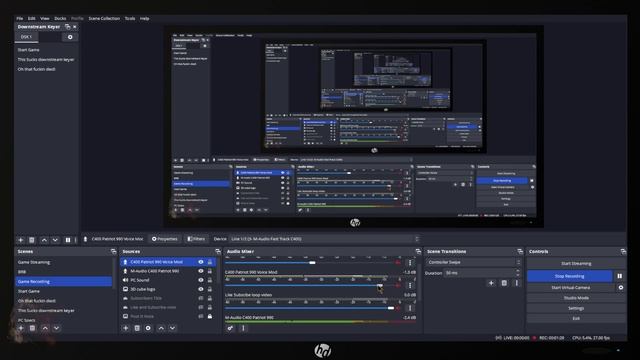The height and width of the screenshot is (360, 640).
Task: Adjust Like Subscribe loop video volume slider
Action: click(x=391, y=308)
